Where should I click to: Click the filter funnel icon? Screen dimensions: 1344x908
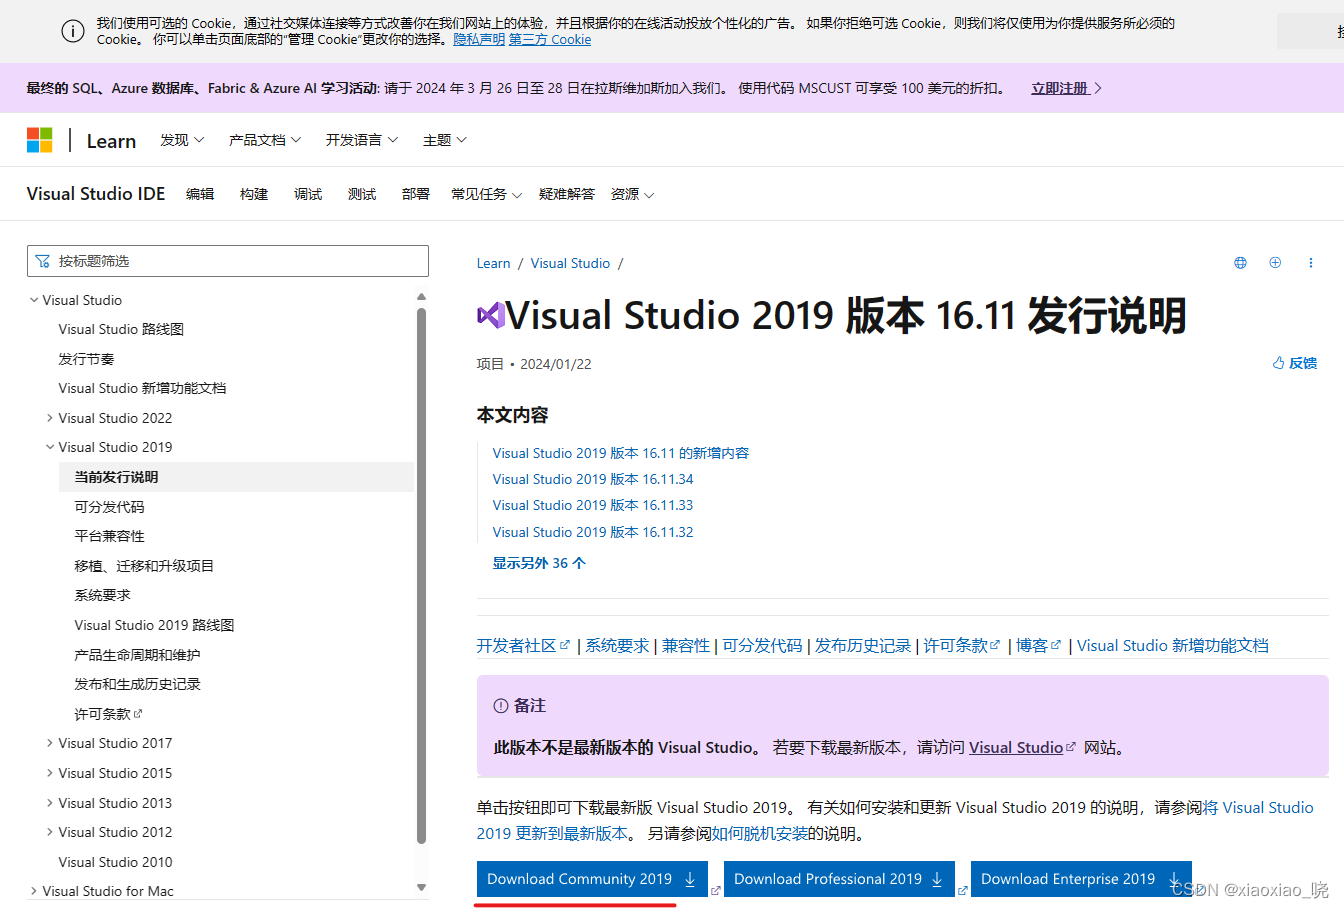point(42,261)
